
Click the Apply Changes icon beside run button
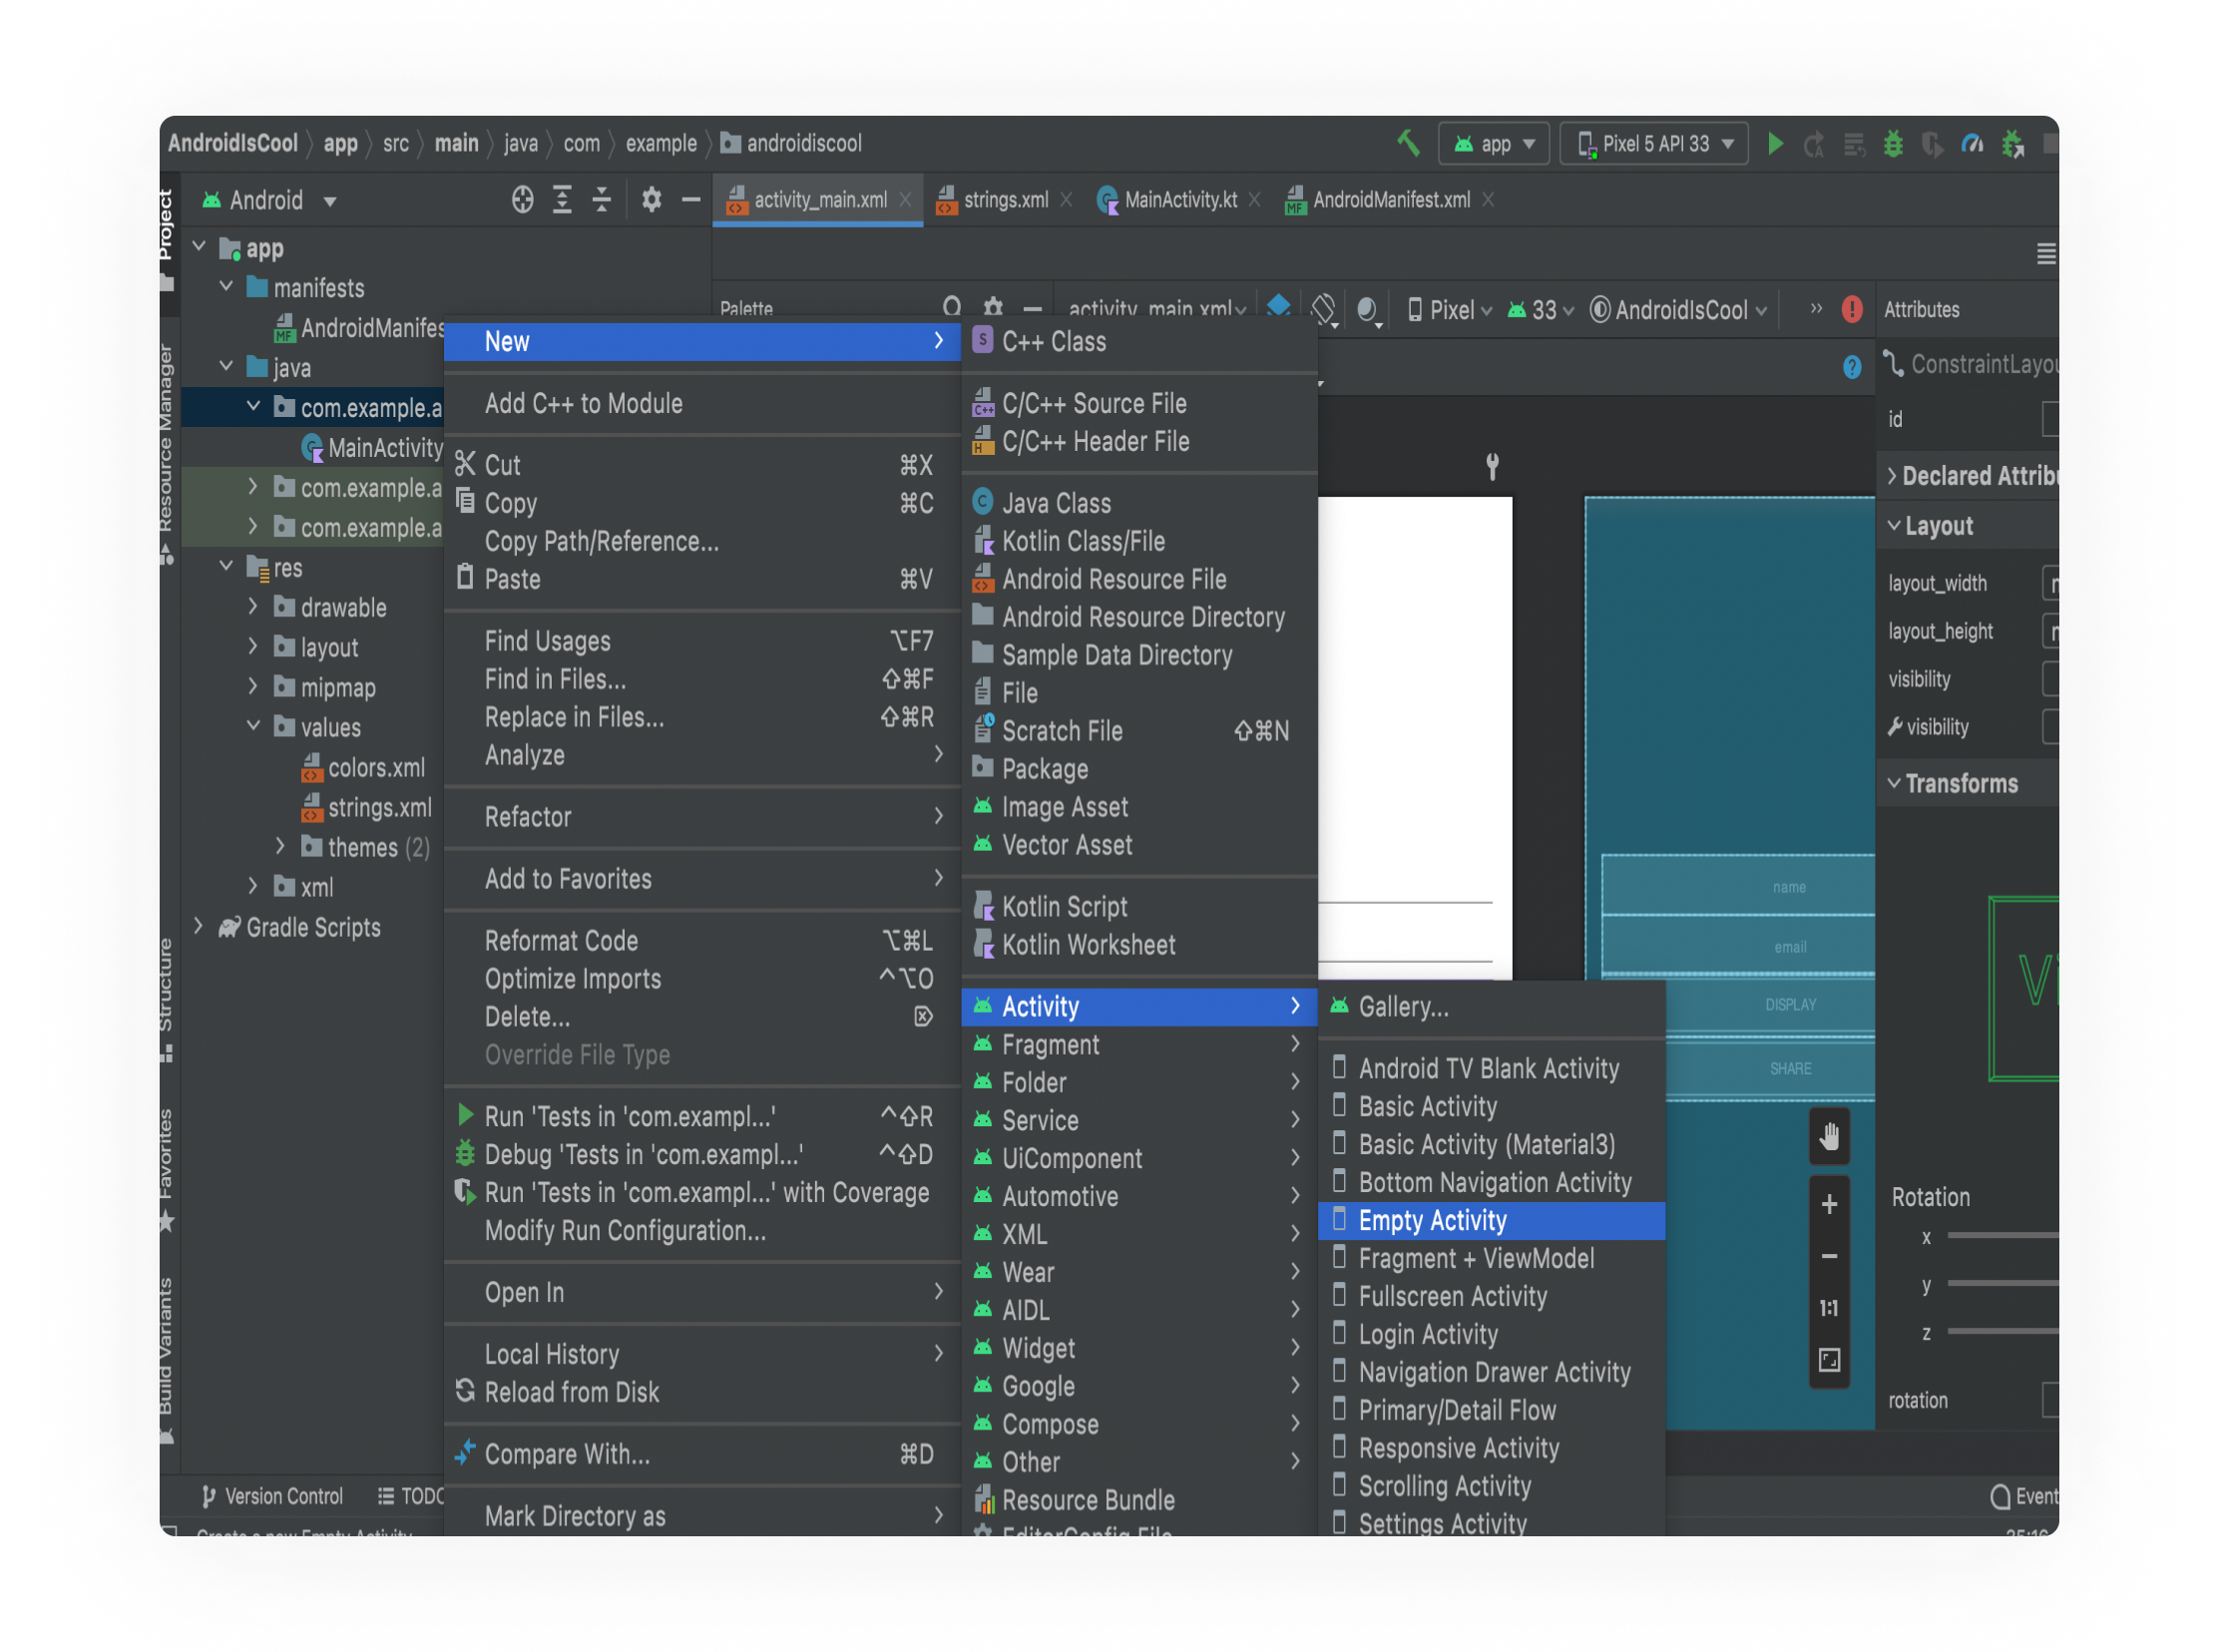click(x=1813, y=145)
